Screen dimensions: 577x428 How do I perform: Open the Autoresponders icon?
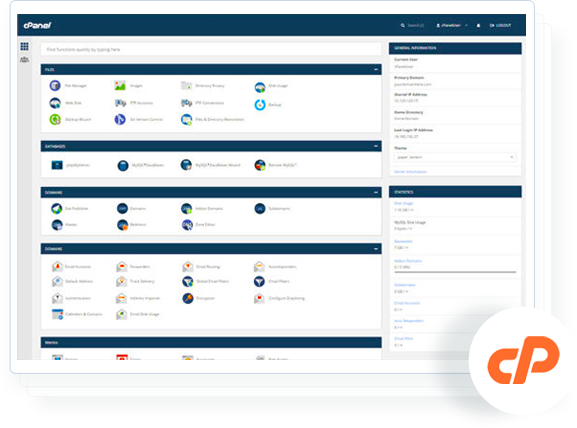pyautogui.click(x=259, y=266)
